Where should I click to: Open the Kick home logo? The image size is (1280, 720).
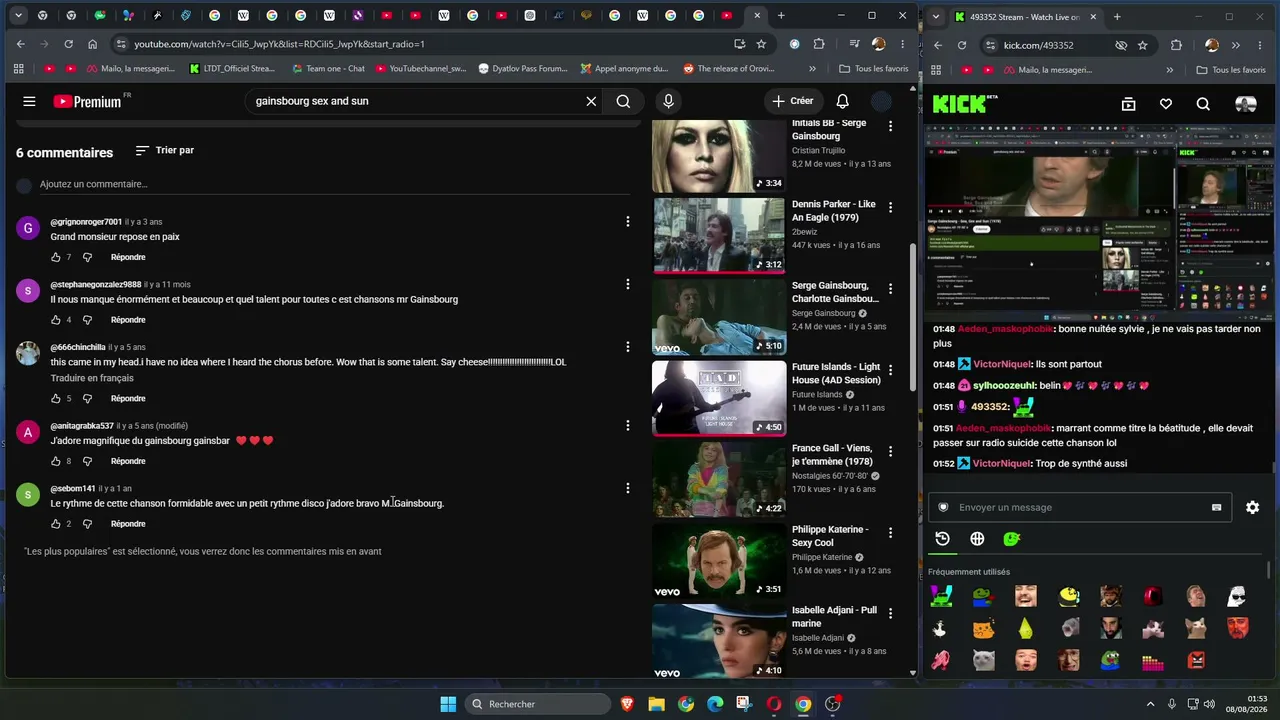pos(965,104)
